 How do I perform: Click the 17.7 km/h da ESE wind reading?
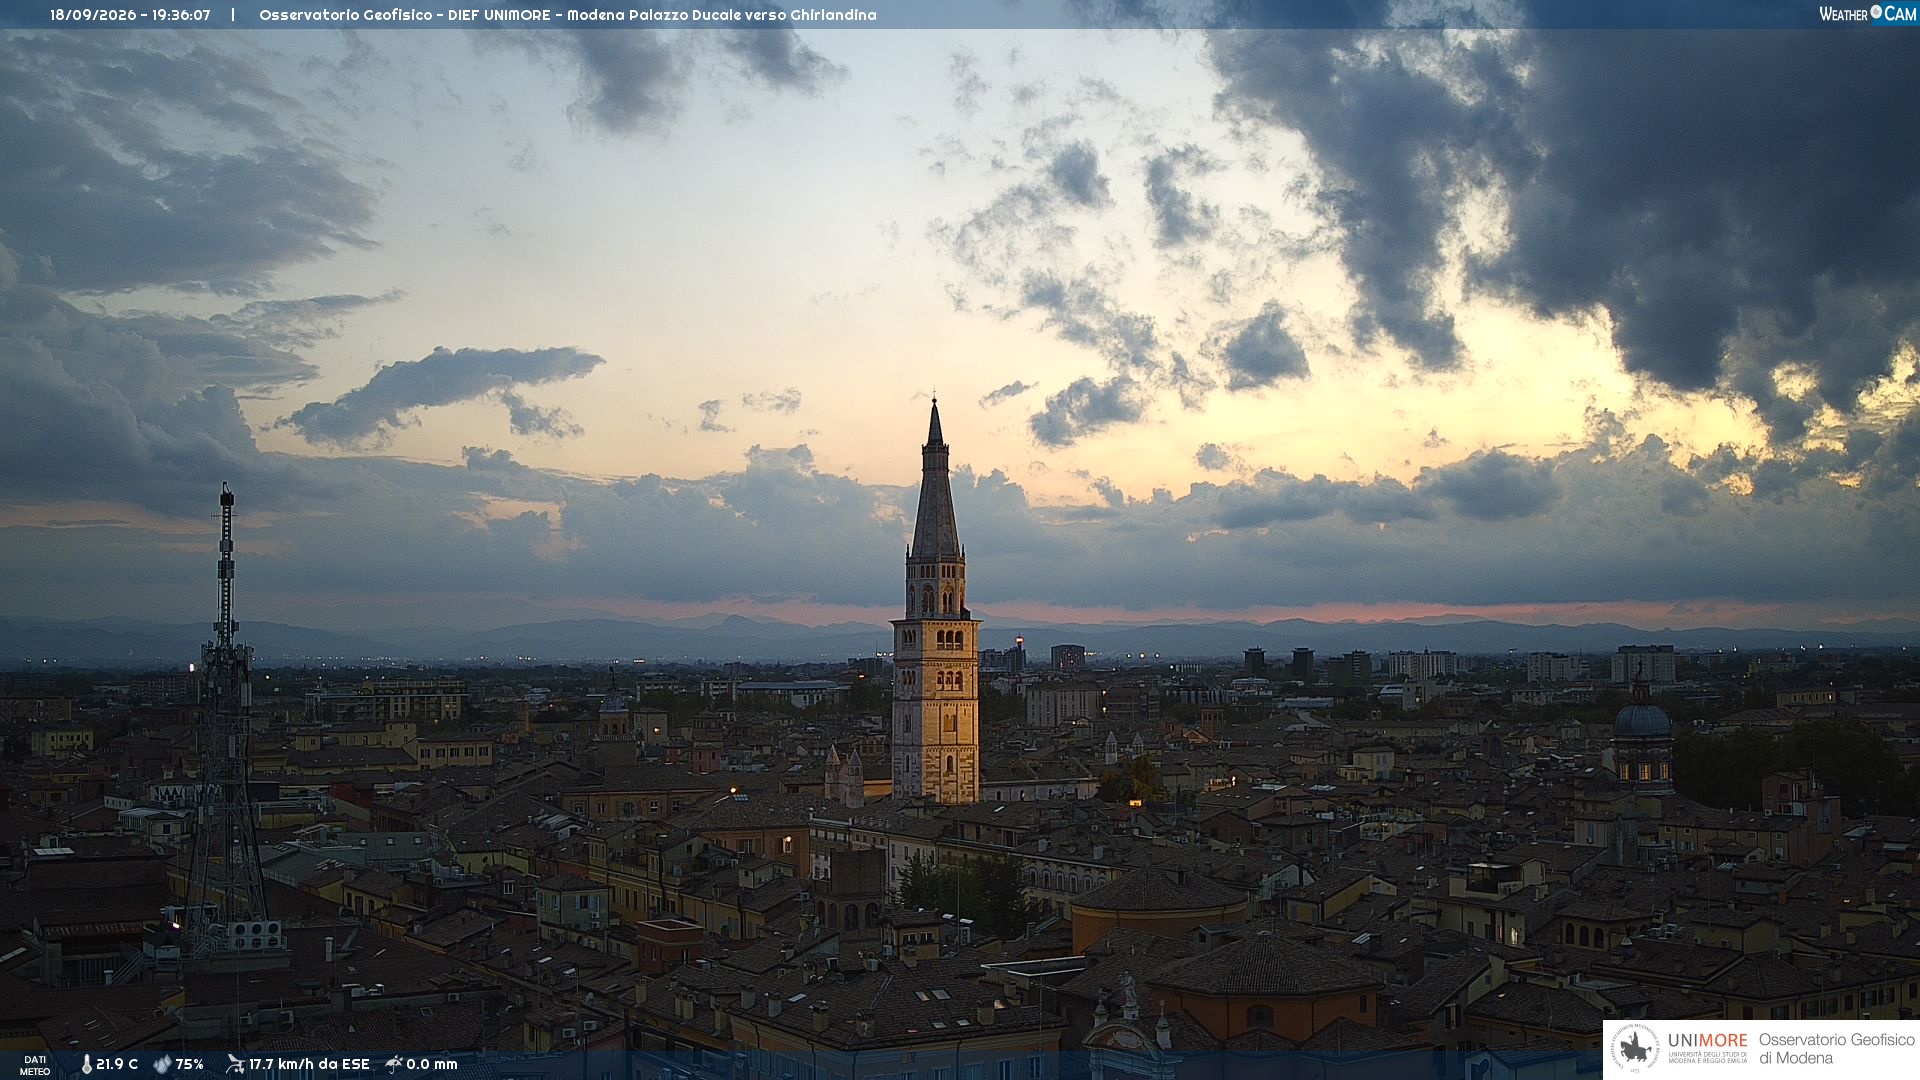(309, 1064)
